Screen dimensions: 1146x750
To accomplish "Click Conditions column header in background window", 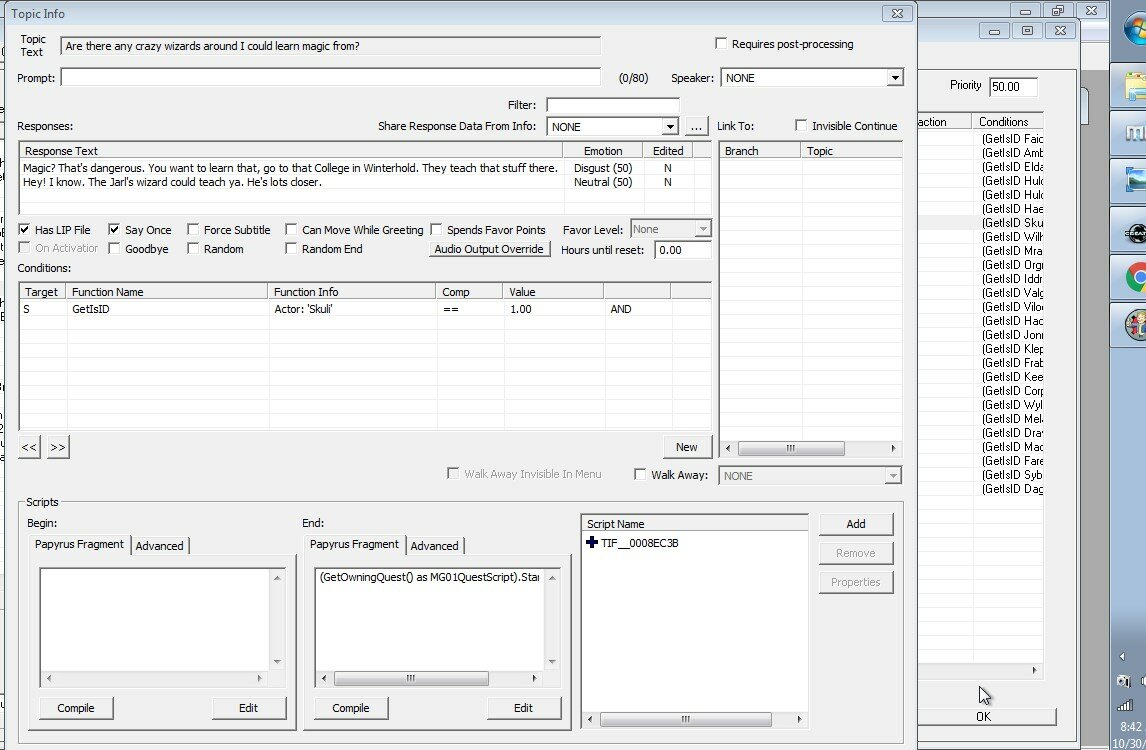I will [1007, 122].
